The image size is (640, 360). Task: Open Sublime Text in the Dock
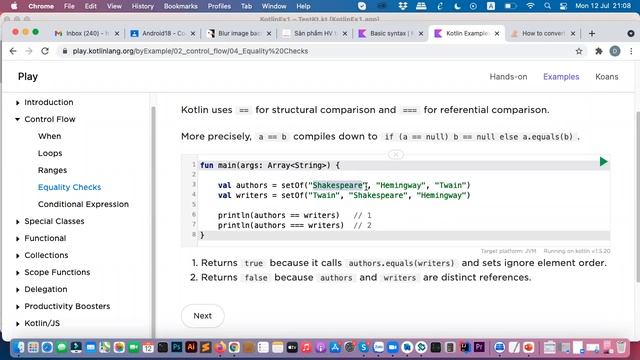[x=206, y=347]
